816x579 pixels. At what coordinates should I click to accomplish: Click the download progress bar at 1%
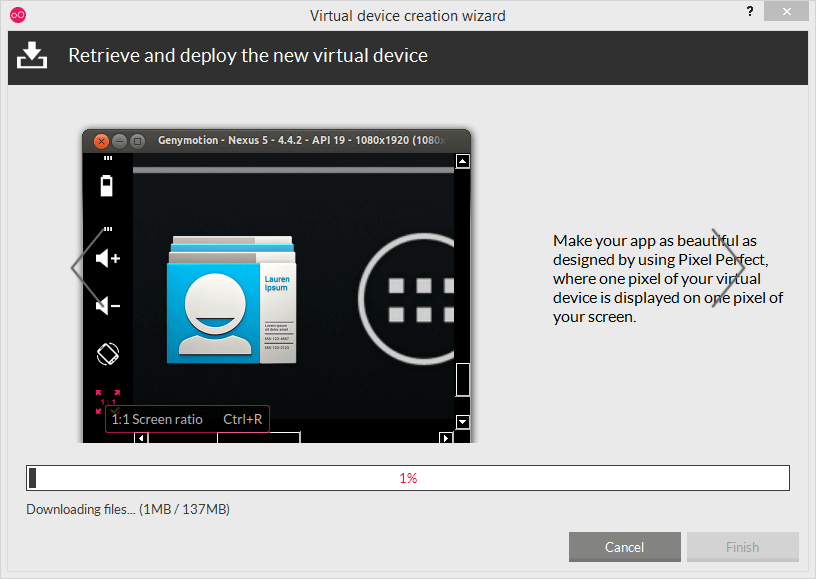pos(408,478)
